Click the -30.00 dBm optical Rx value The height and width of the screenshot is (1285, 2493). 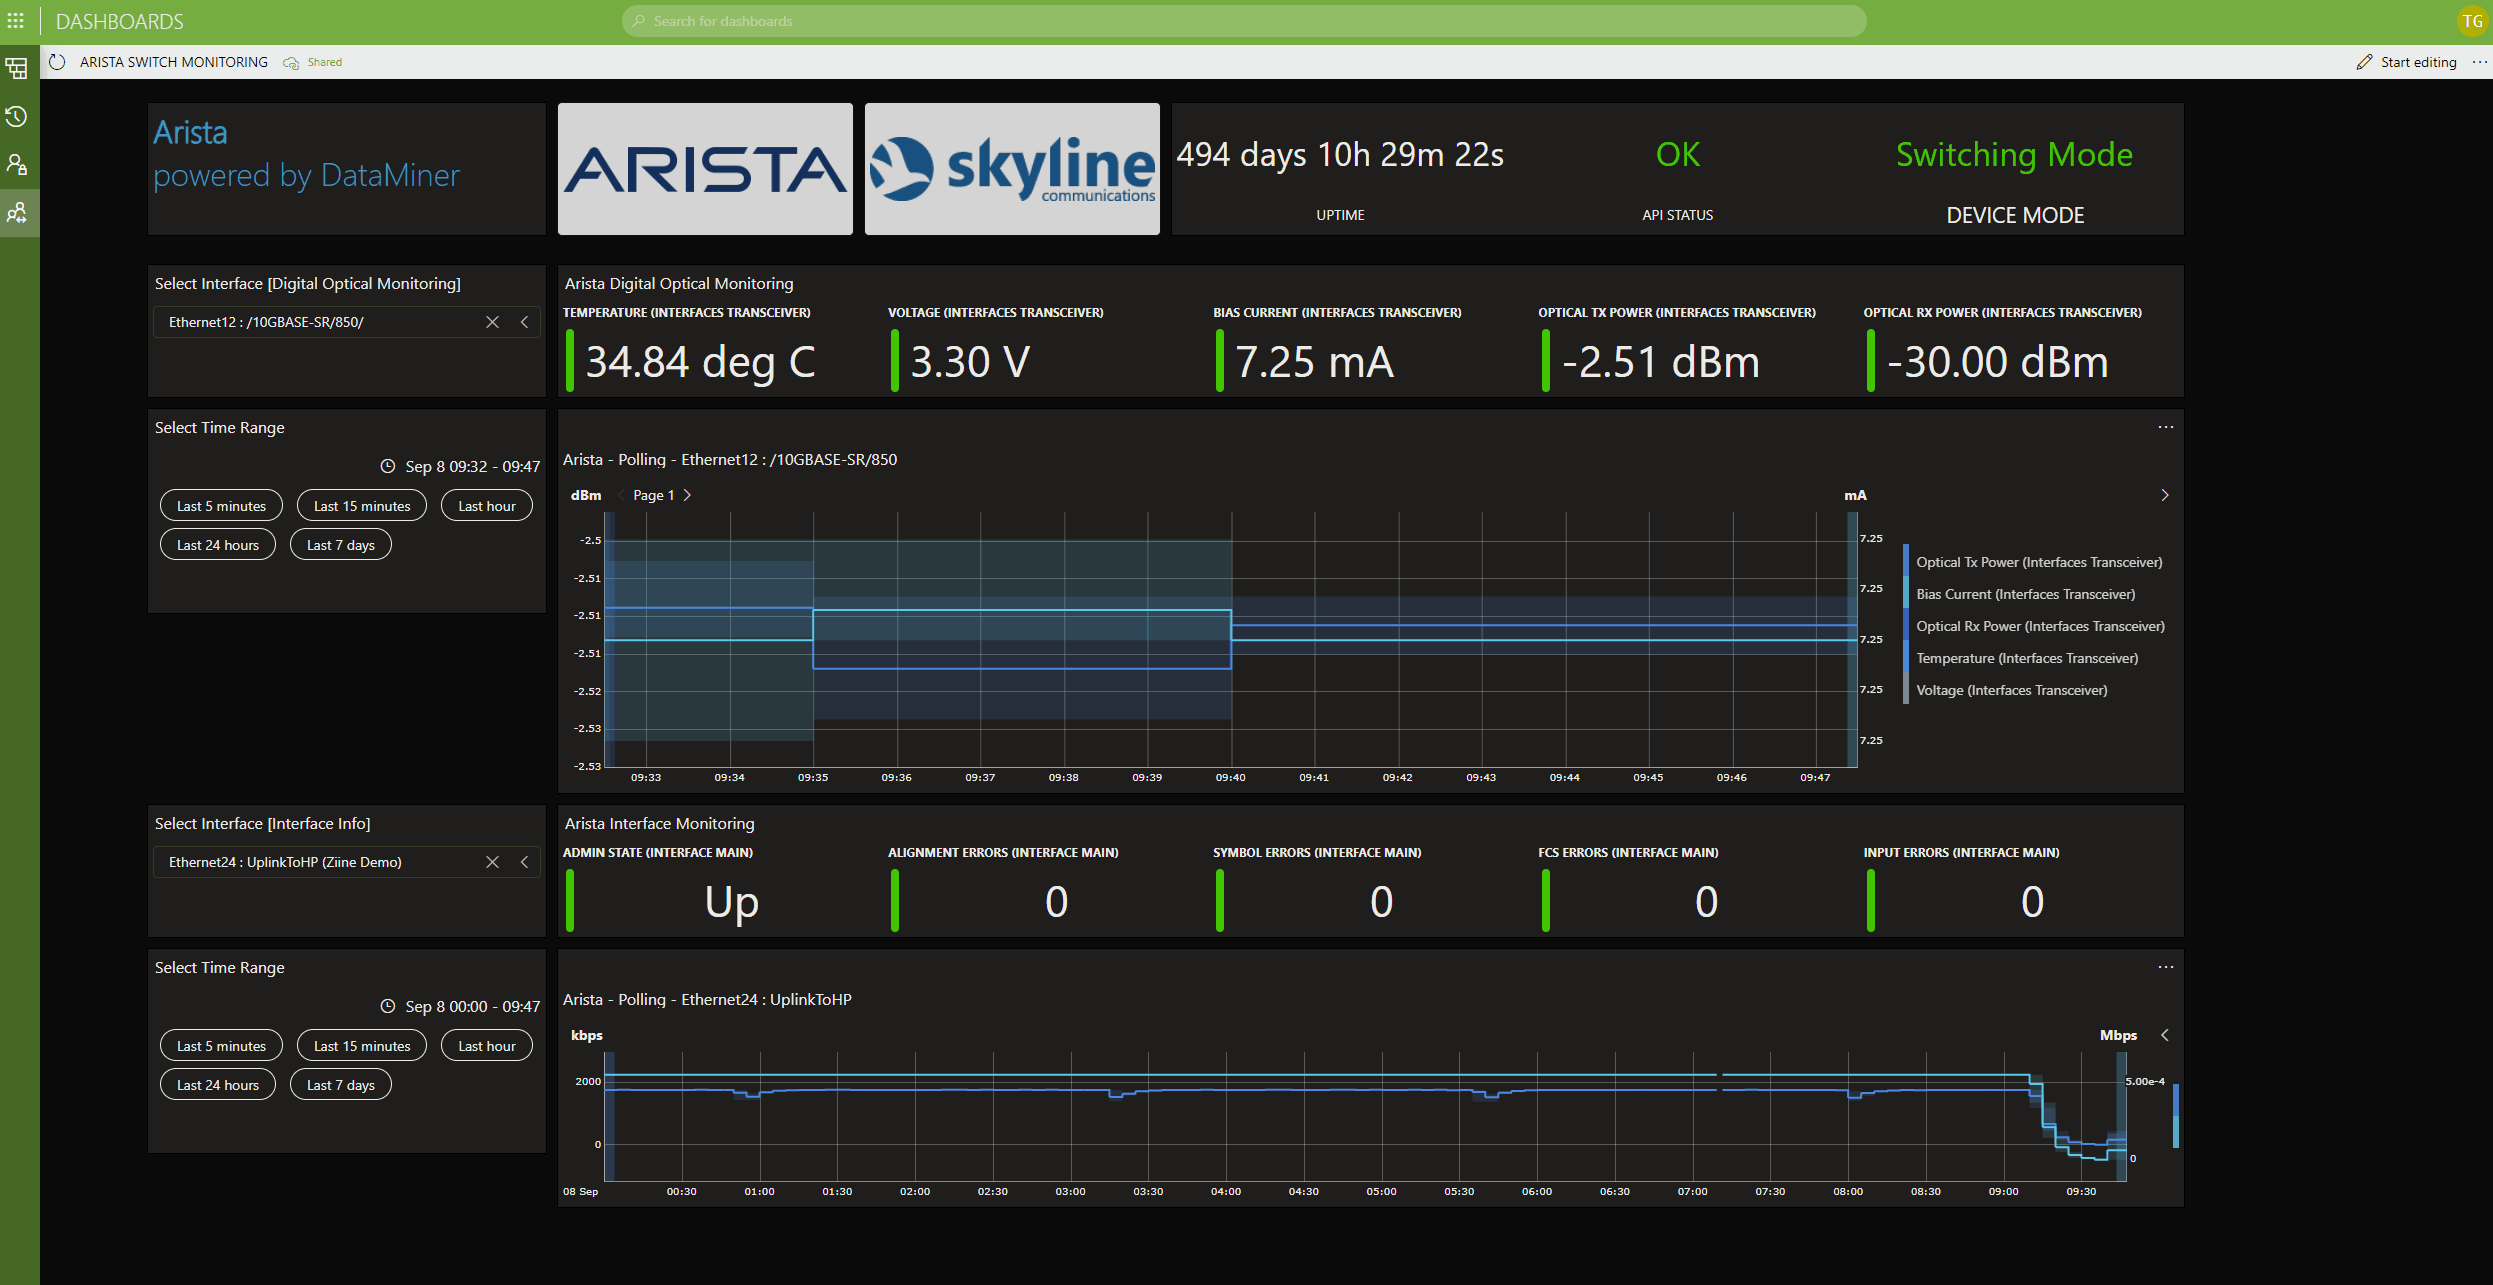[1998, 362]
